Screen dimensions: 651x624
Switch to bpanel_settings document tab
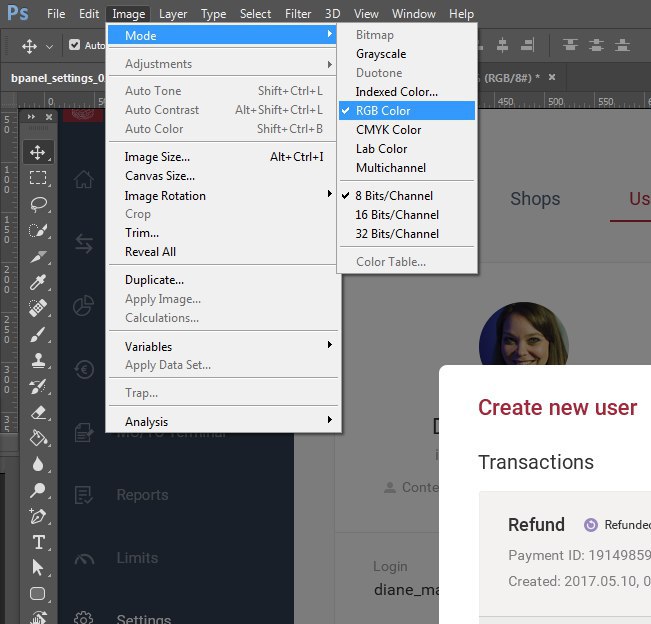(x=57, y=78)
